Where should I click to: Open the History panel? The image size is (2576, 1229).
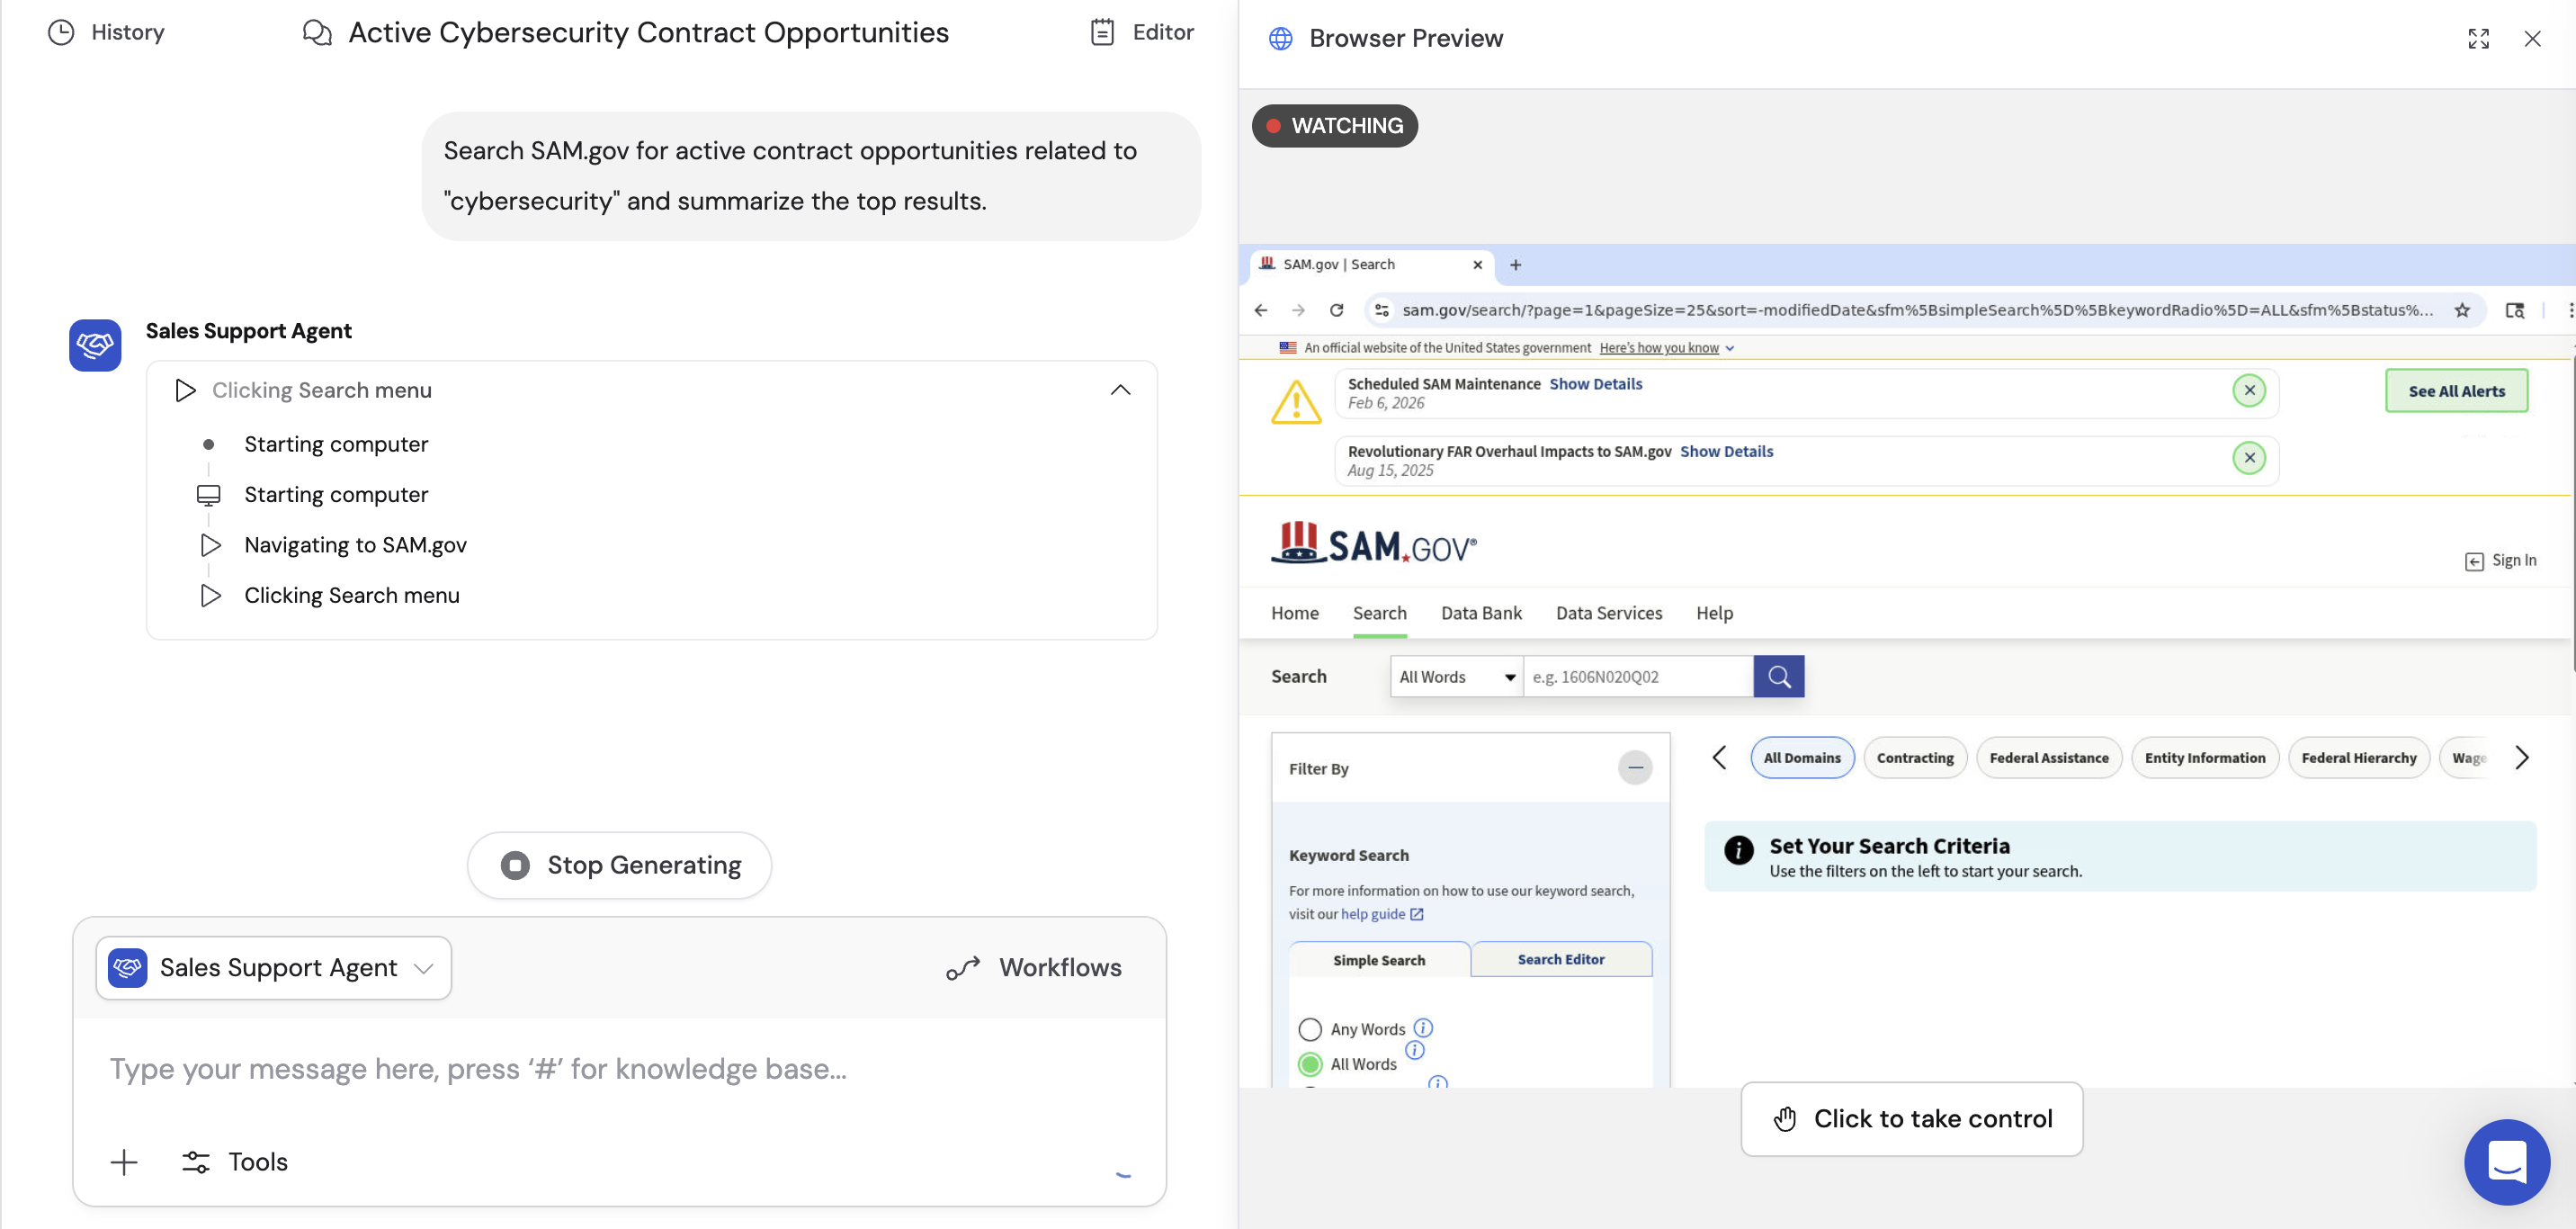click(x=106, y=31)
